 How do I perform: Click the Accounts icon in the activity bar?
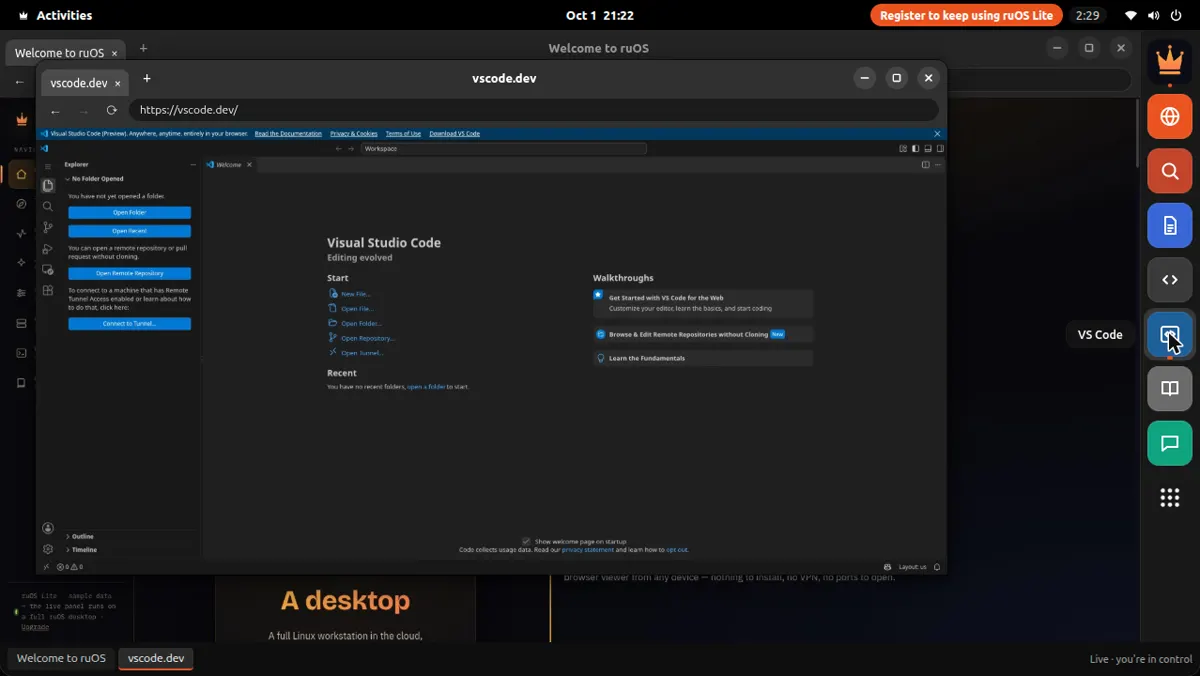47,528
